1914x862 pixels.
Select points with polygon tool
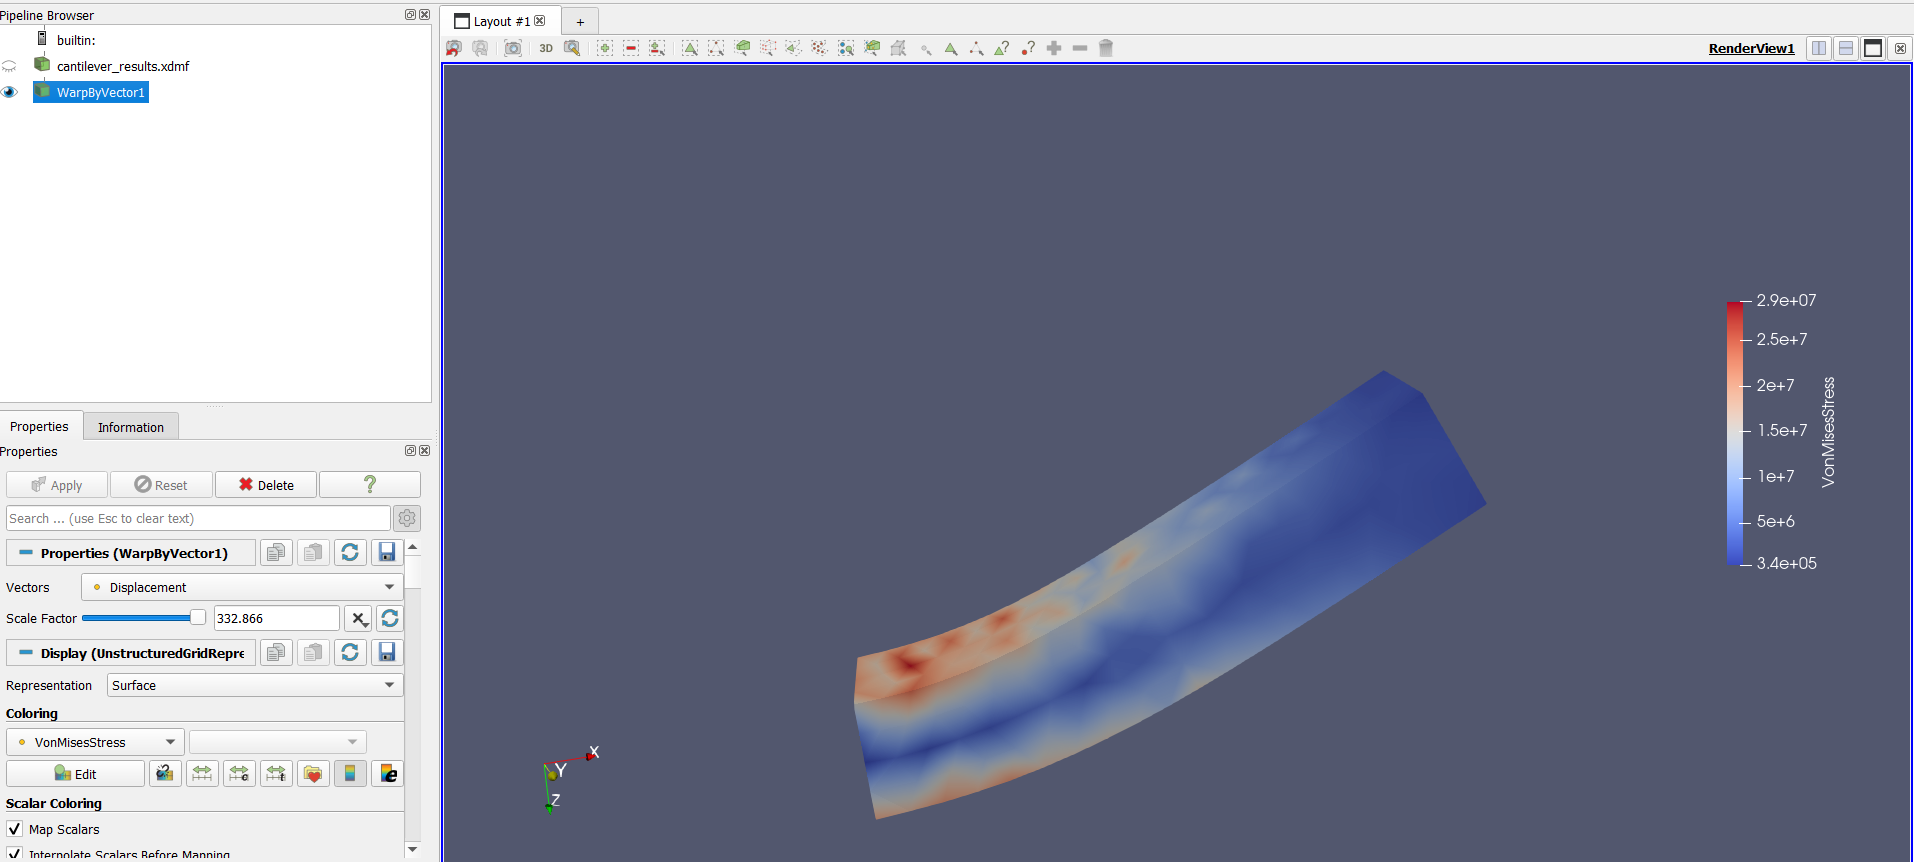point(820,48)
